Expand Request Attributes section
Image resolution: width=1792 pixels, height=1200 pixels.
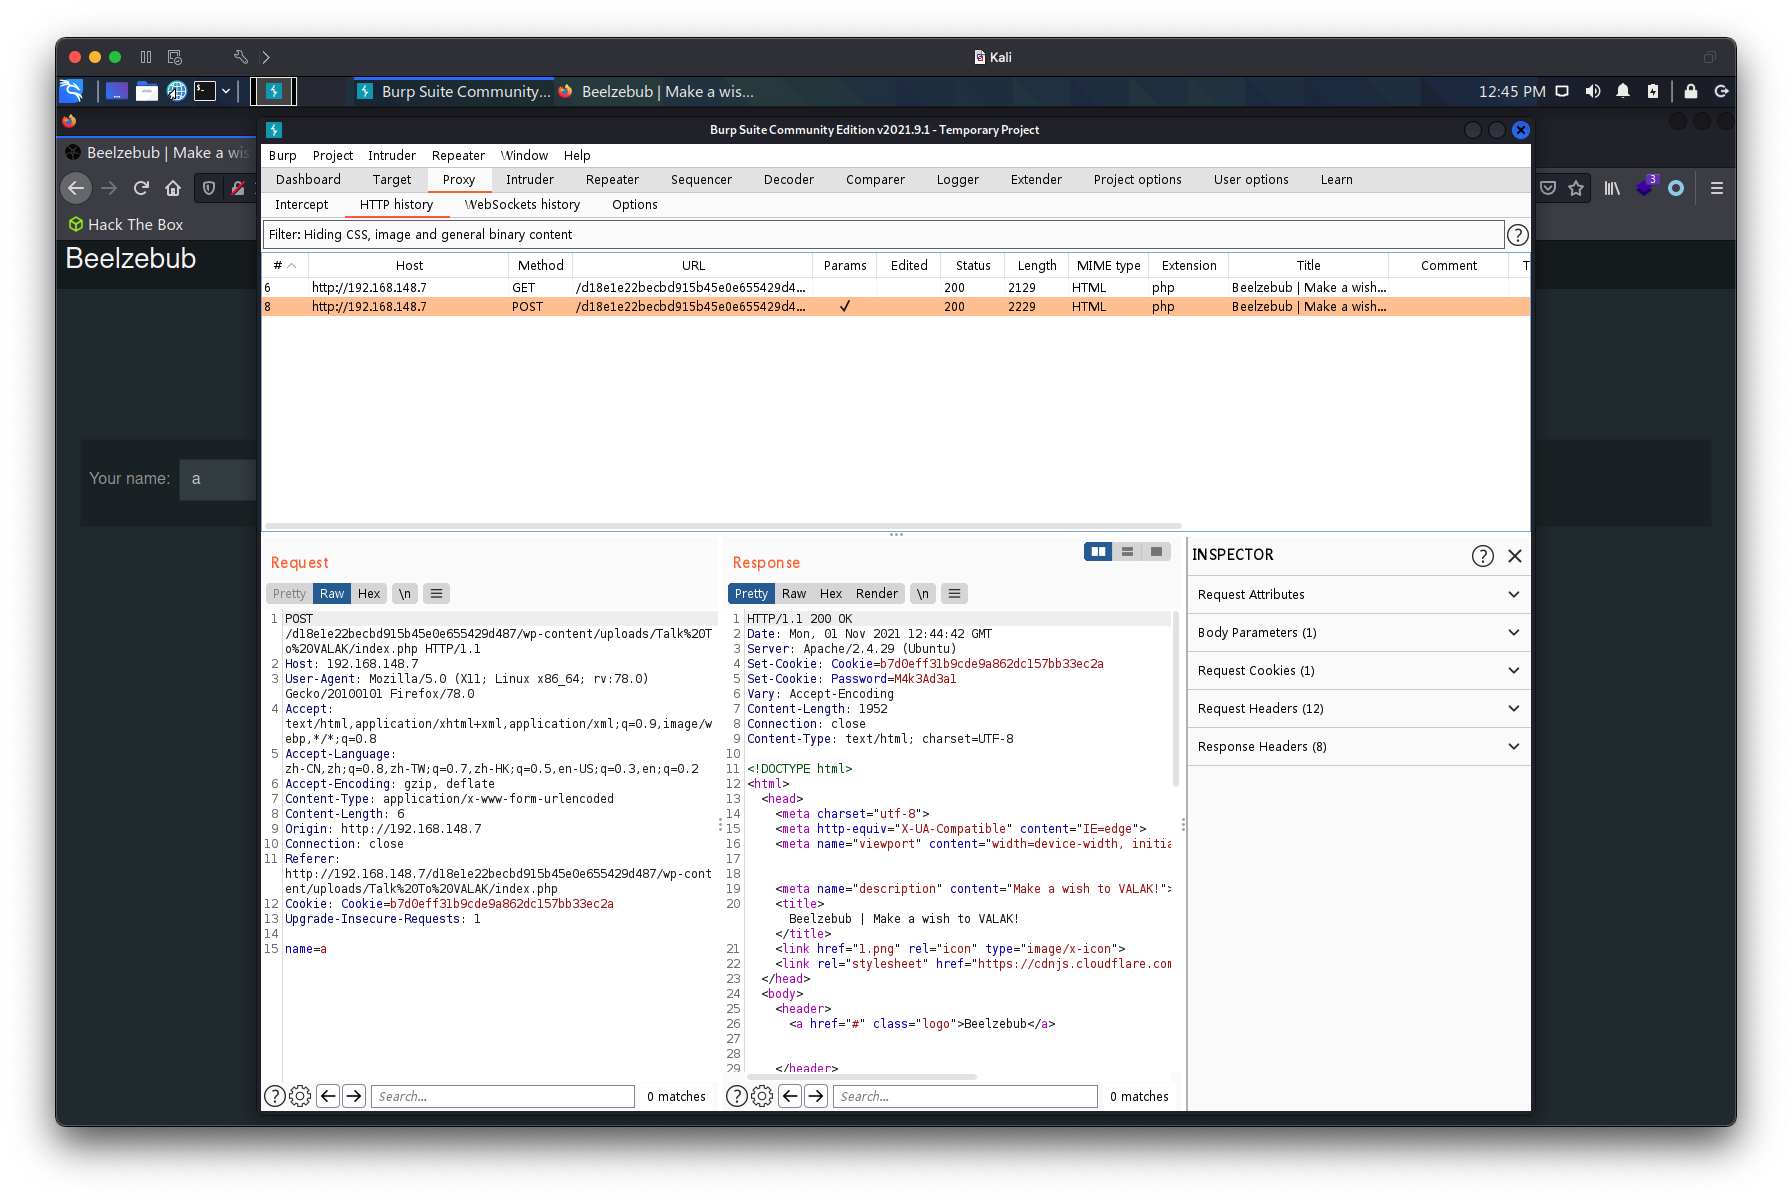[x=1358, y=595]
